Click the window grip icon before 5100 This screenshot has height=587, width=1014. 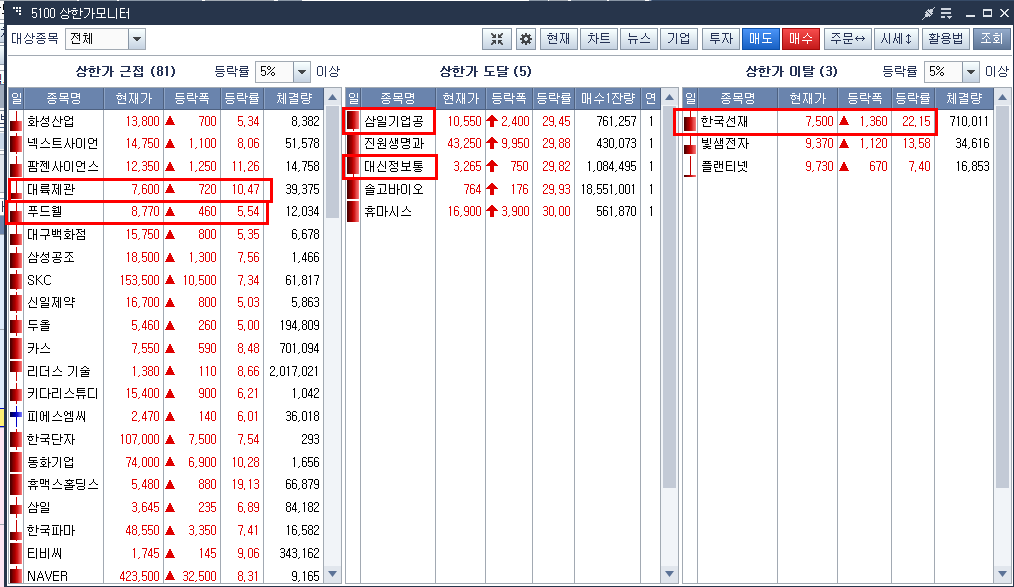click(x=17, y=11)
